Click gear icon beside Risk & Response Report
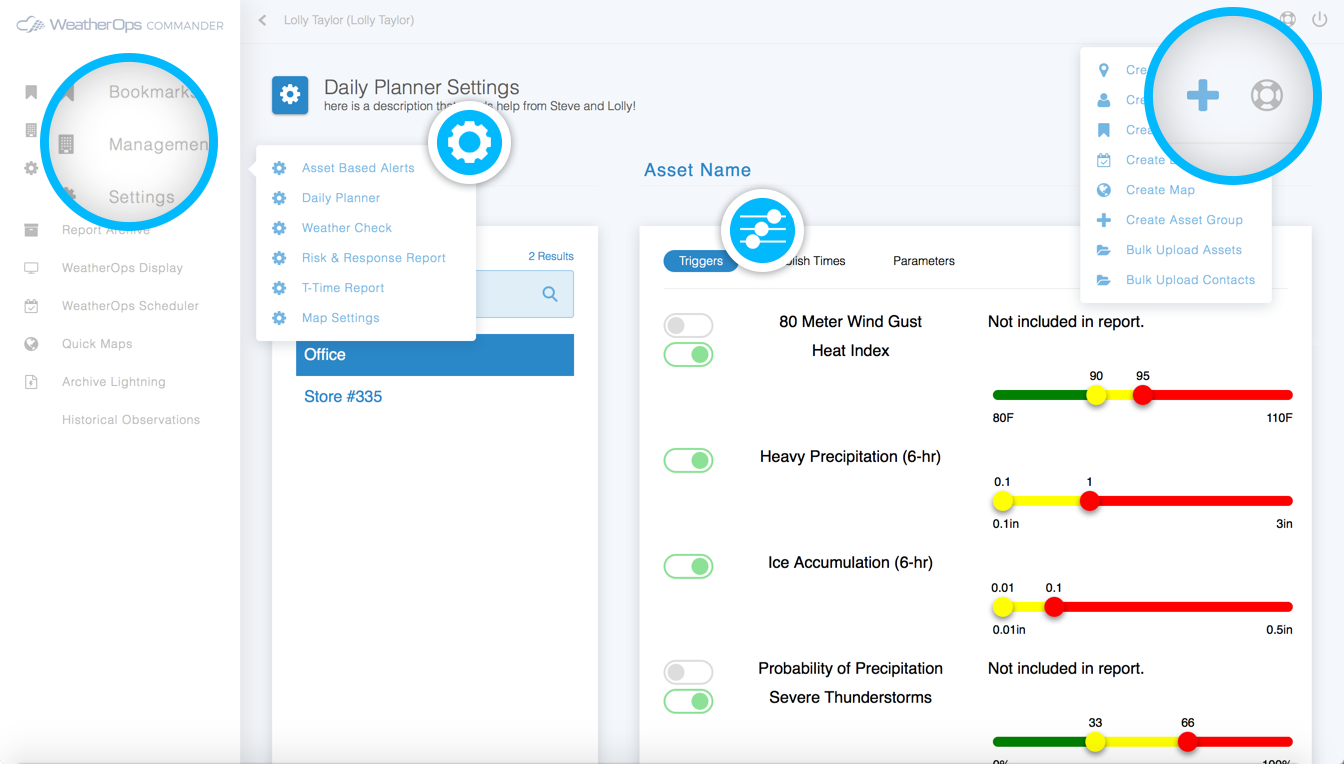This screenshot has width=1344, height=764. pyautogui.click(x=279, y=258)
